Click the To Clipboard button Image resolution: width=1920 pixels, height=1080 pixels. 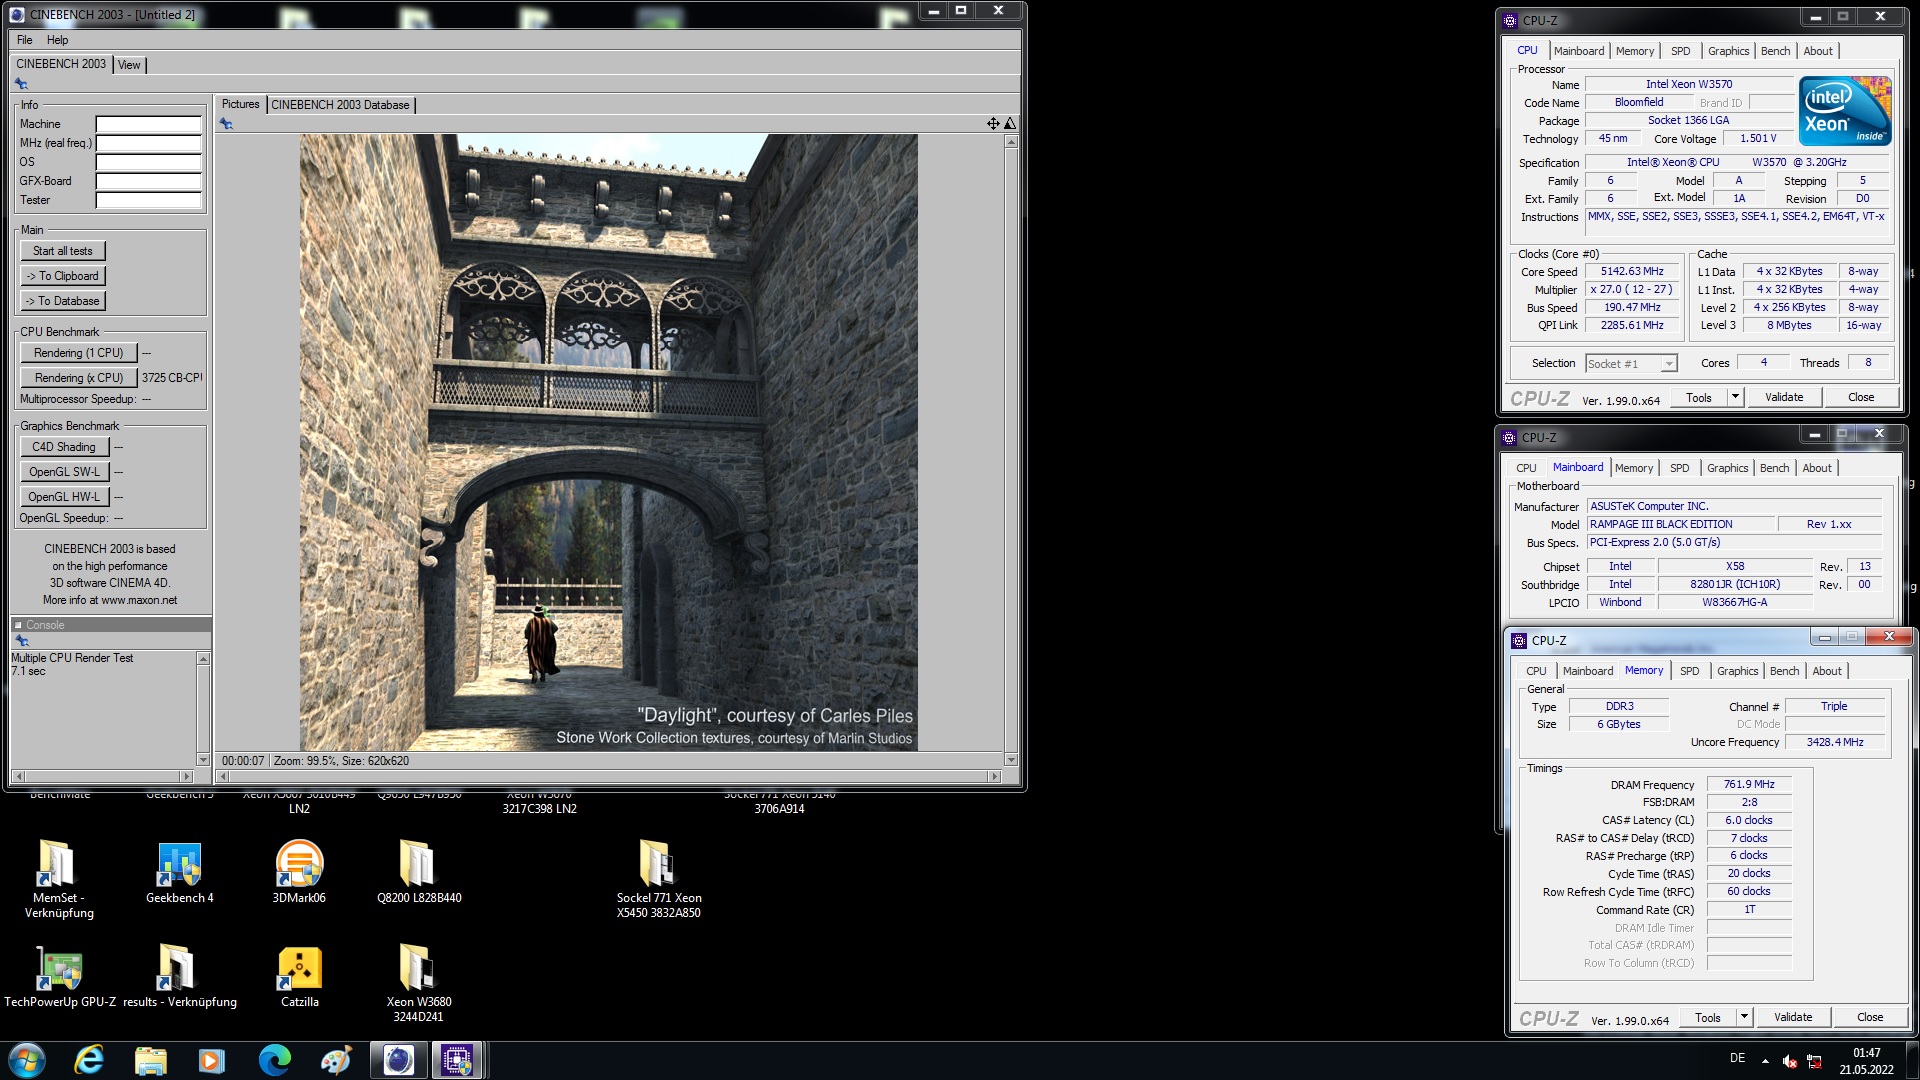click(63, 276)
